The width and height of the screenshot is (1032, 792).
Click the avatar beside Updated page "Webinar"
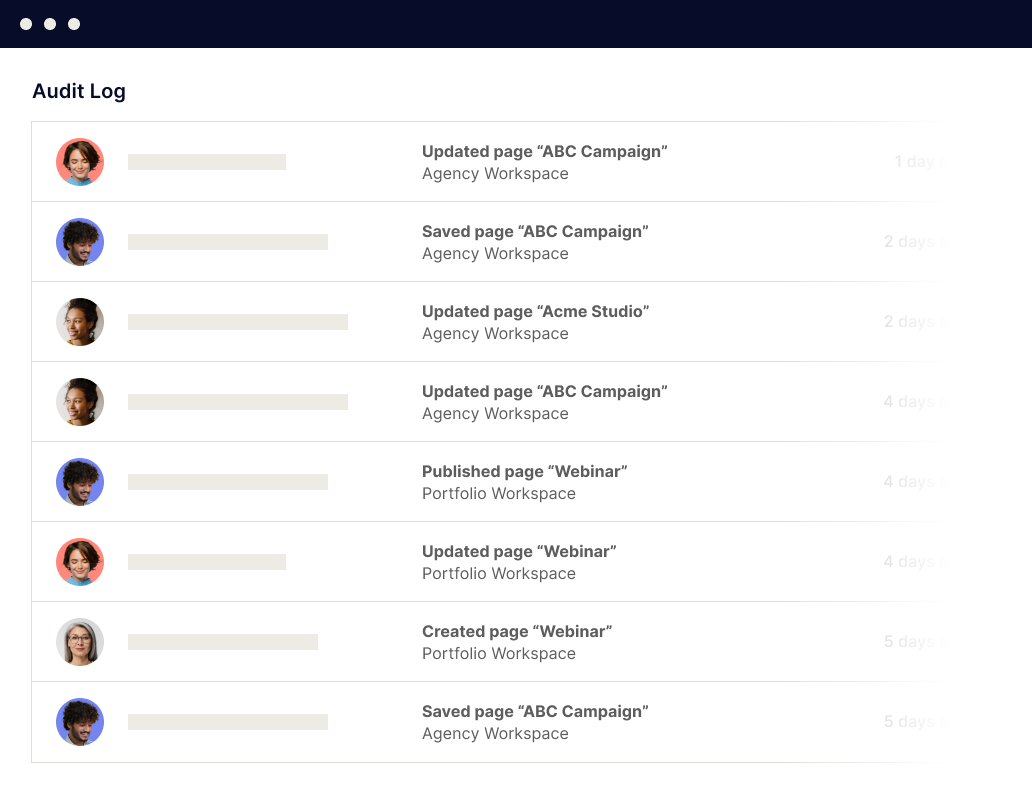80,562
